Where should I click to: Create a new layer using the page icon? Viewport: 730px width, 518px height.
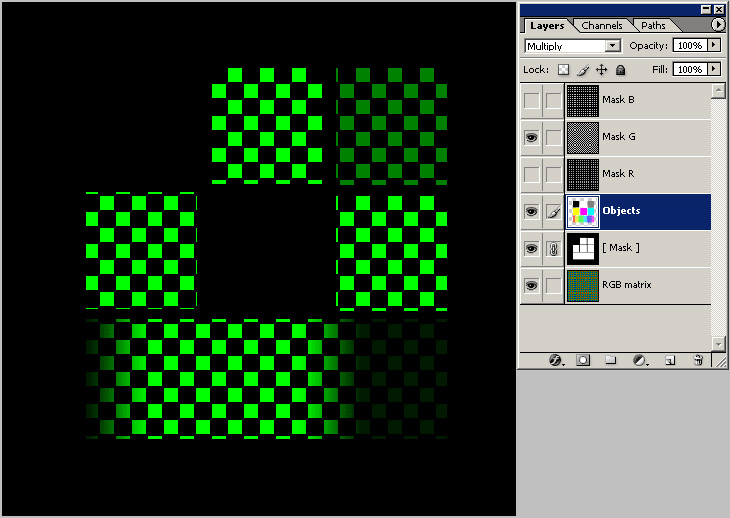(670, 360)
